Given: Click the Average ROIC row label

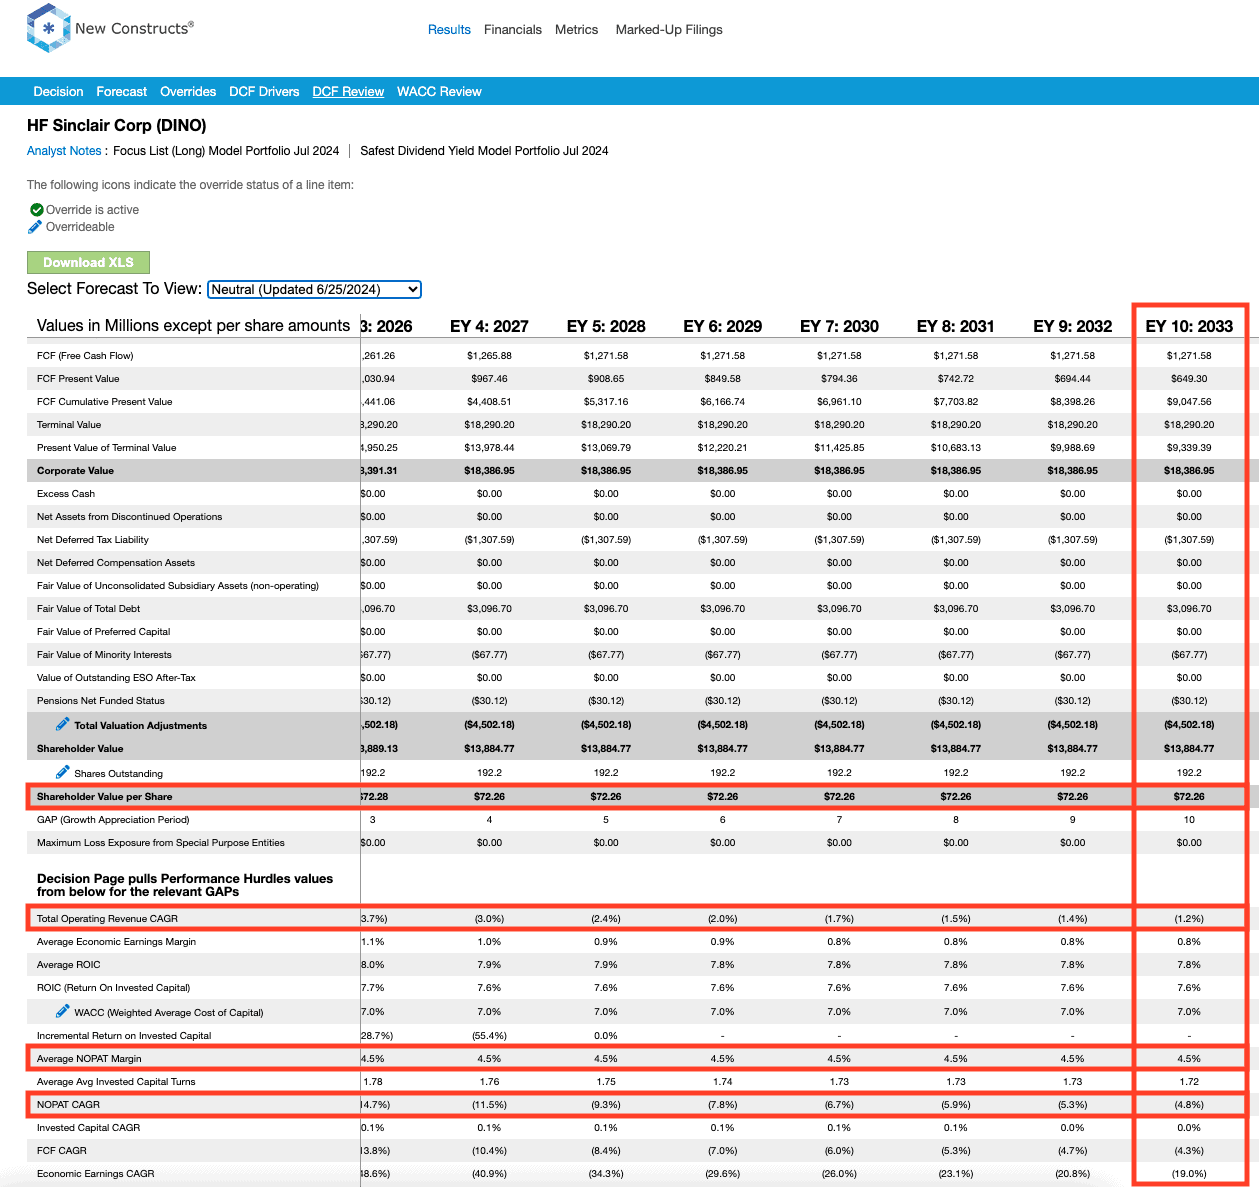Looking at the screenshot, I should (x=69, y=965).
